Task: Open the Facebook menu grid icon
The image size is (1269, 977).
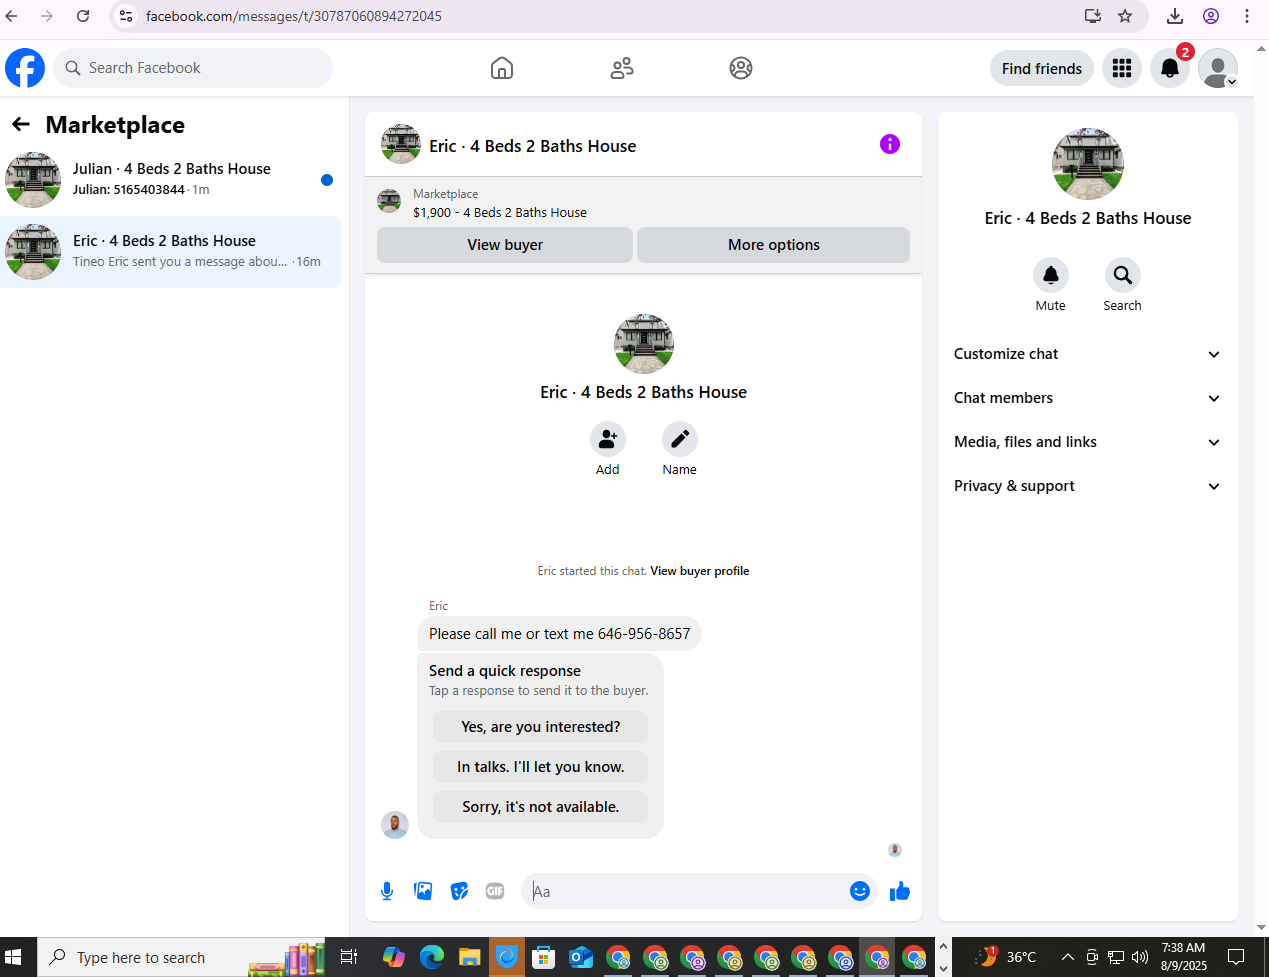Action: tap(1122, 68)
